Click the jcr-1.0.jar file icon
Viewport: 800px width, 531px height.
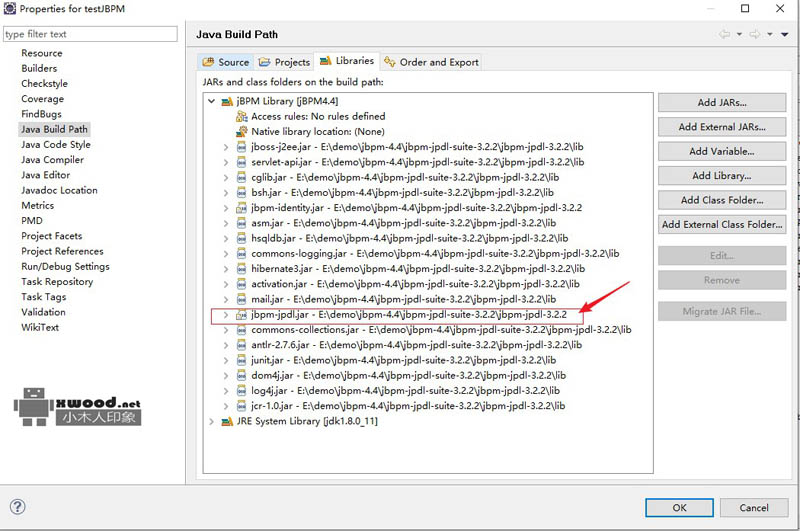pos(242,406)
